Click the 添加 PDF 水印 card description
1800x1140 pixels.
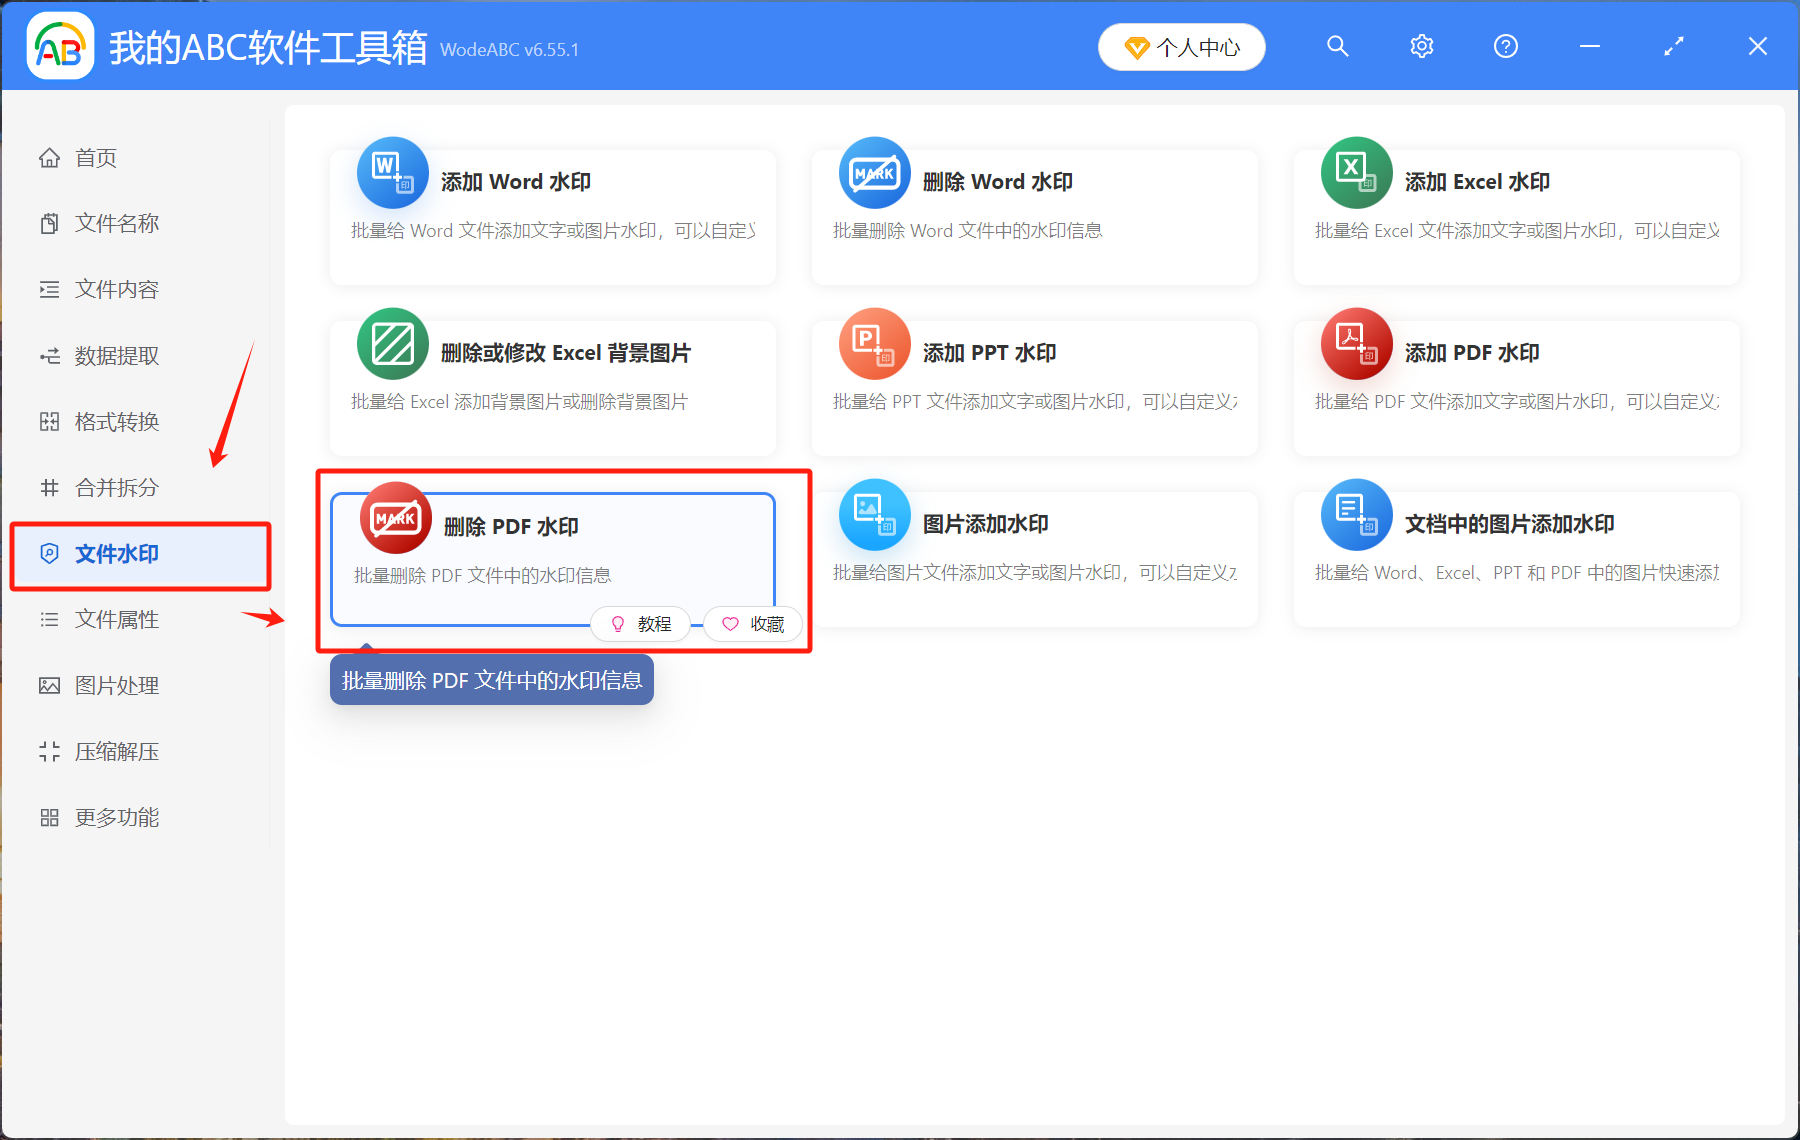(x=1518, y=402)
